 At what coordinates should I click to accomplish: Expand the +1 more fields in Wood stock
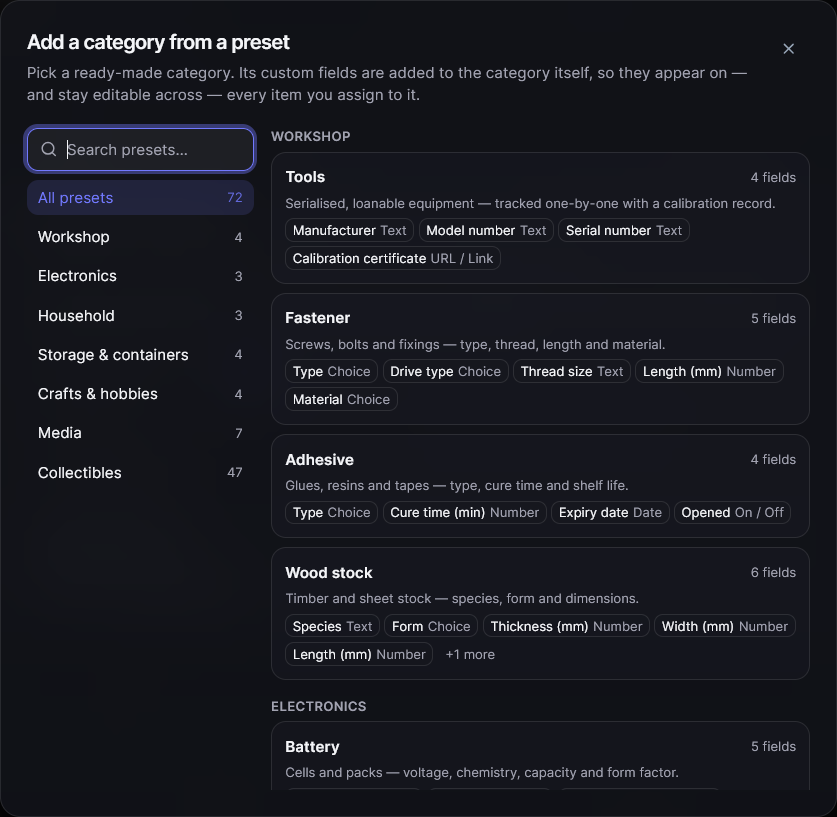tap(470, 654)
